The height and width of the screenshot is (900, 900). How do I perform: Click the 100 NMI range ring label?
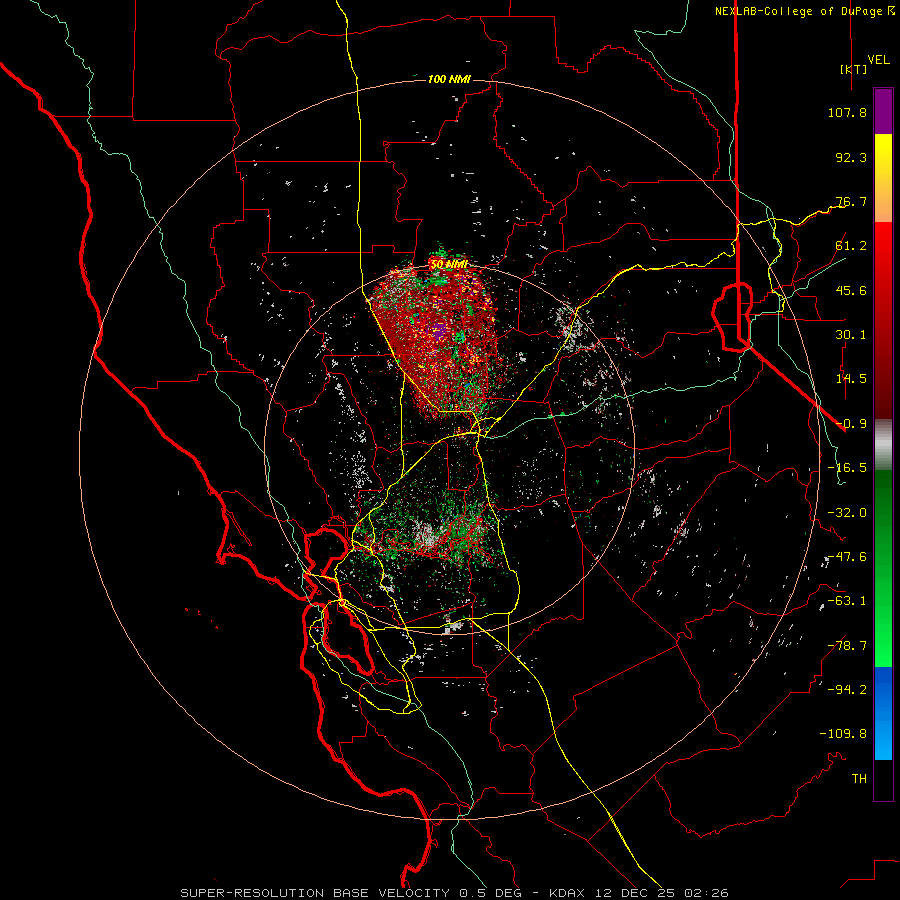[x=449, y=79]
